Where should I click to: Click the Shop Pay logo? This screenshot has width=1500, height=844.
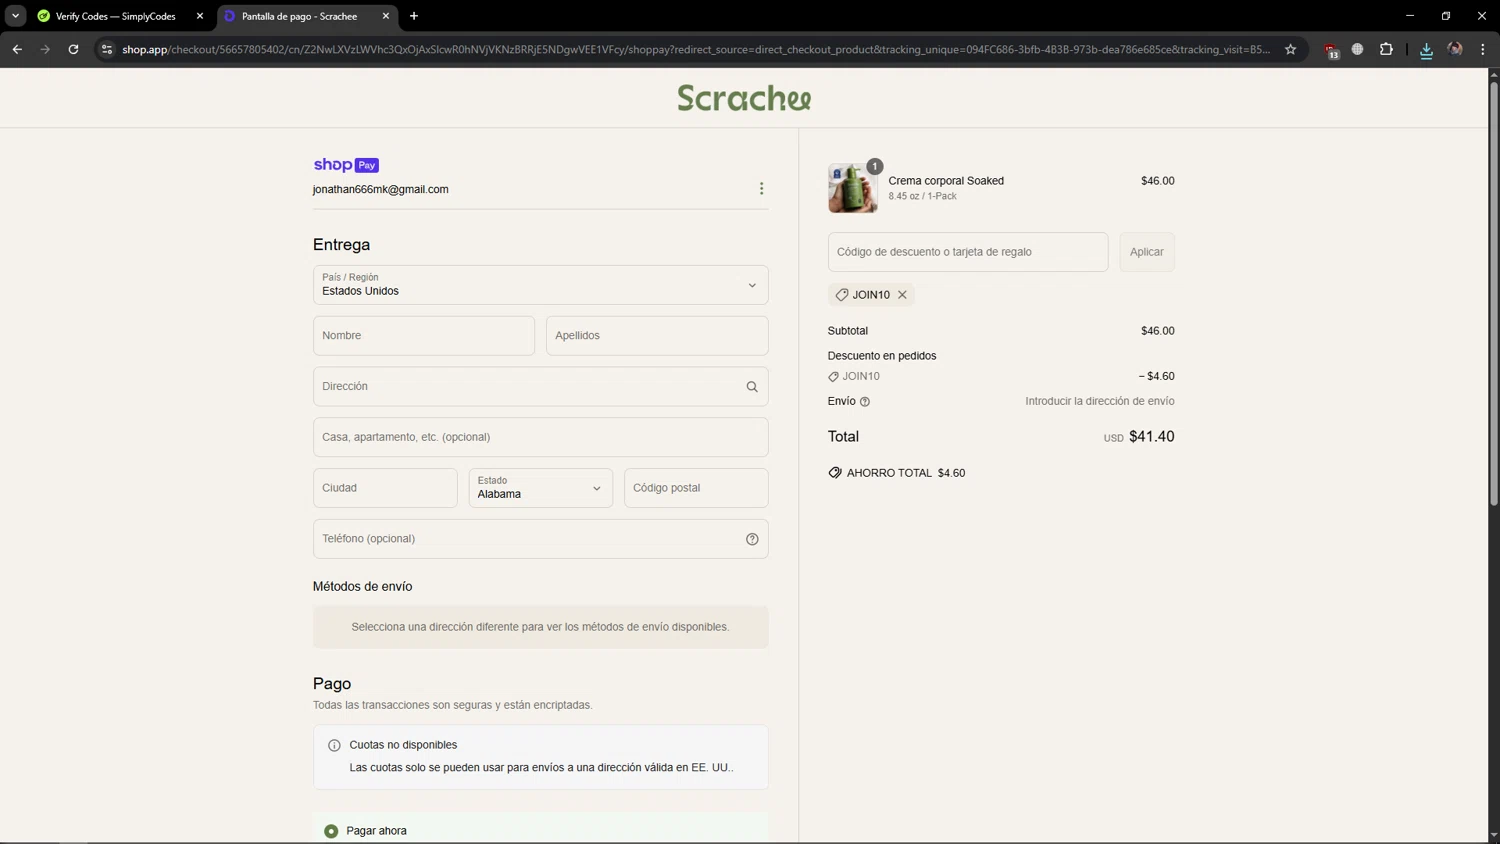tap(346, 165)
